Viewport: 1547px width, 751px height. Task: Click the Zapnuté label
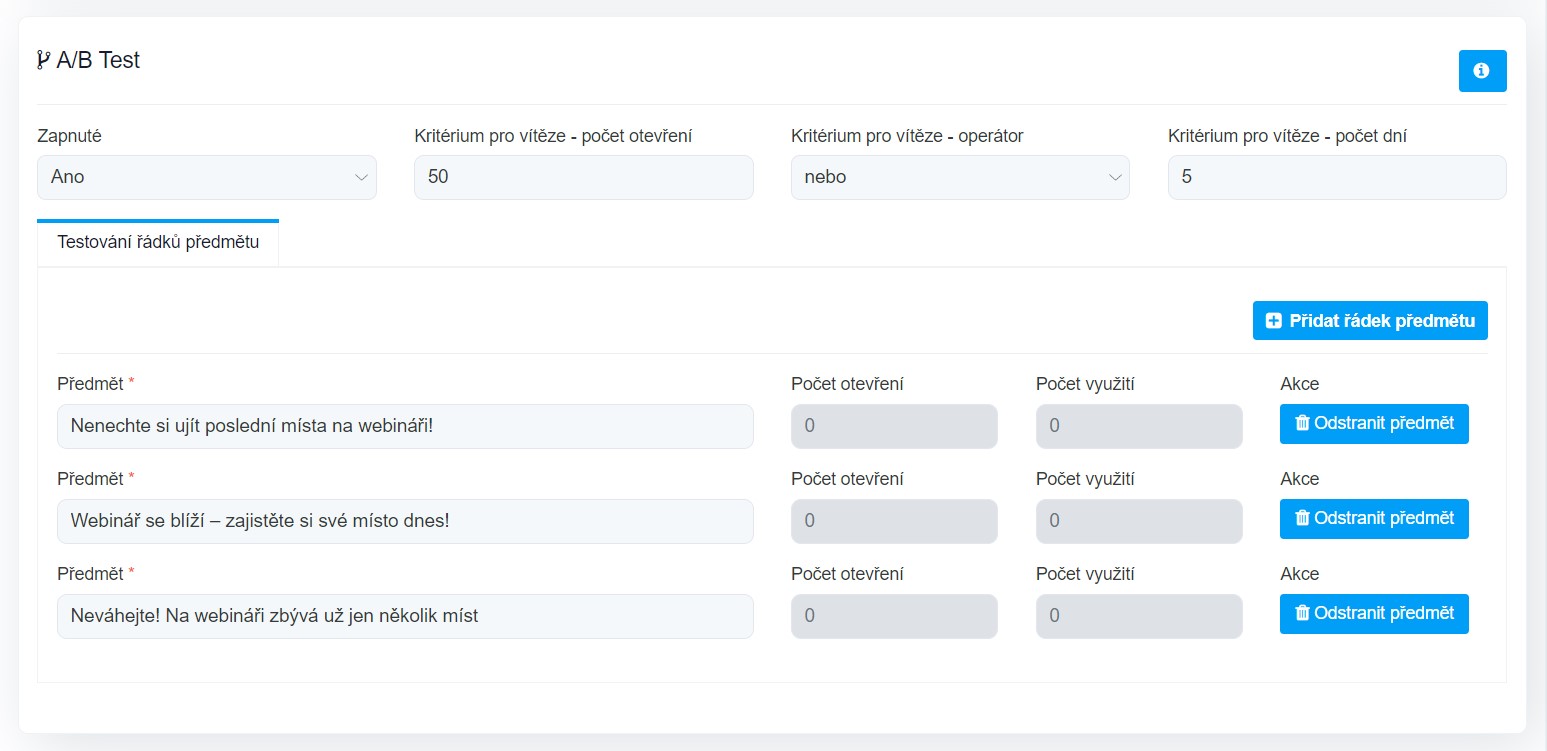coord(69,136)
